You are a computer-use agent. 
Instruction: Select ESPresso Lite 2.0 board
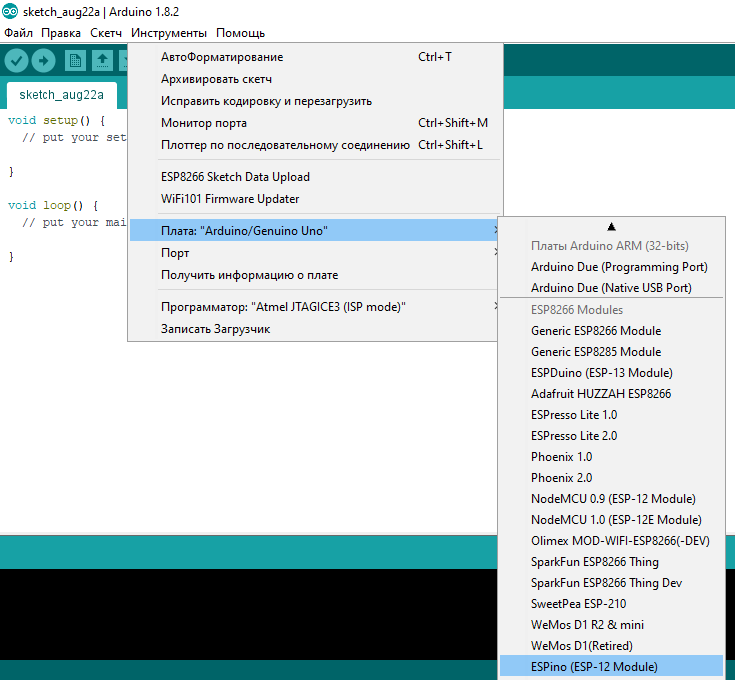[x=612, y=436]
